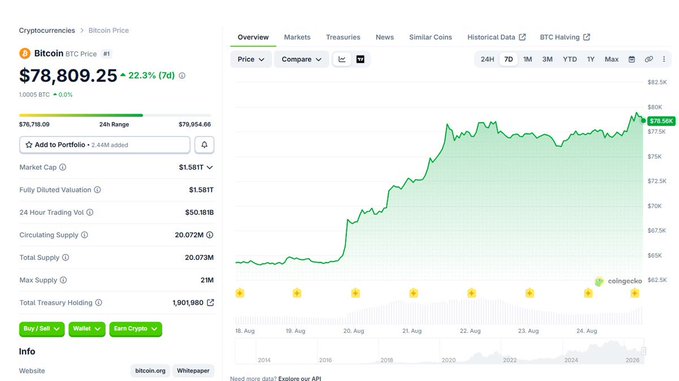The image size is (679, 381).
Task: Open the News tab
Action: [x=385, y=37]
